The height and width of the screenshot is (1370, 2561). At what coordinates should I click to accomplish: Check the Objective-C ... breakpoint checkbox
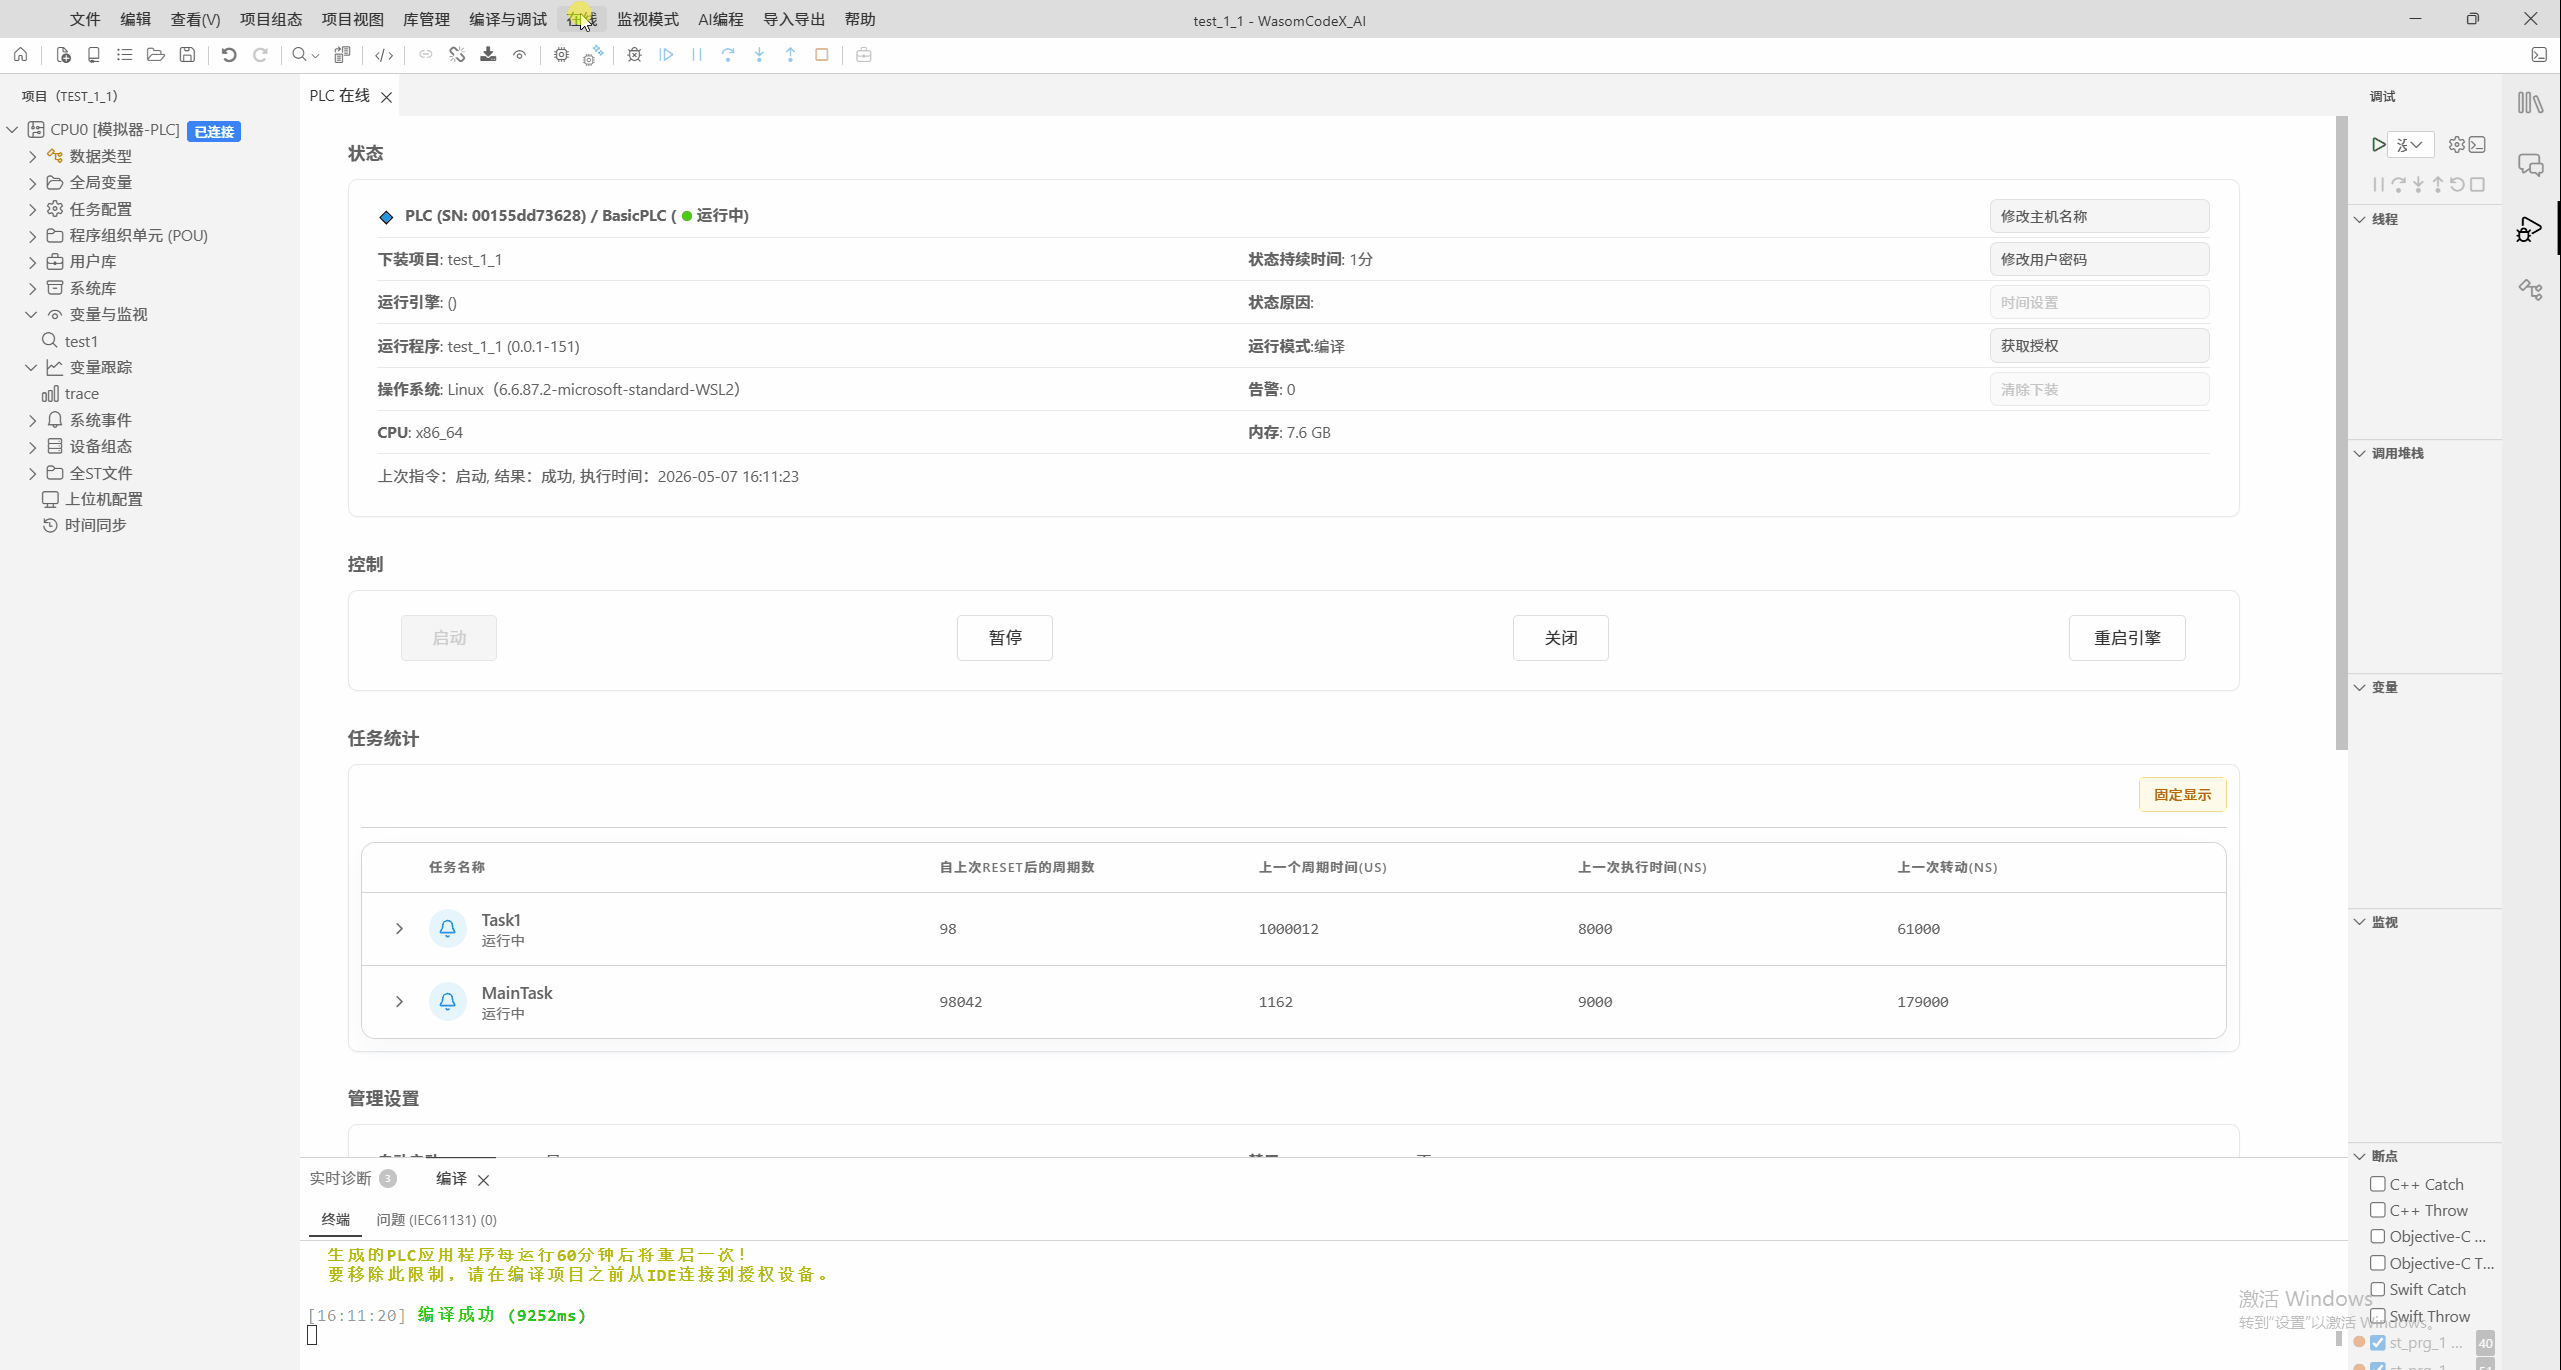pyautogui.click(x=2378, y=1237)
